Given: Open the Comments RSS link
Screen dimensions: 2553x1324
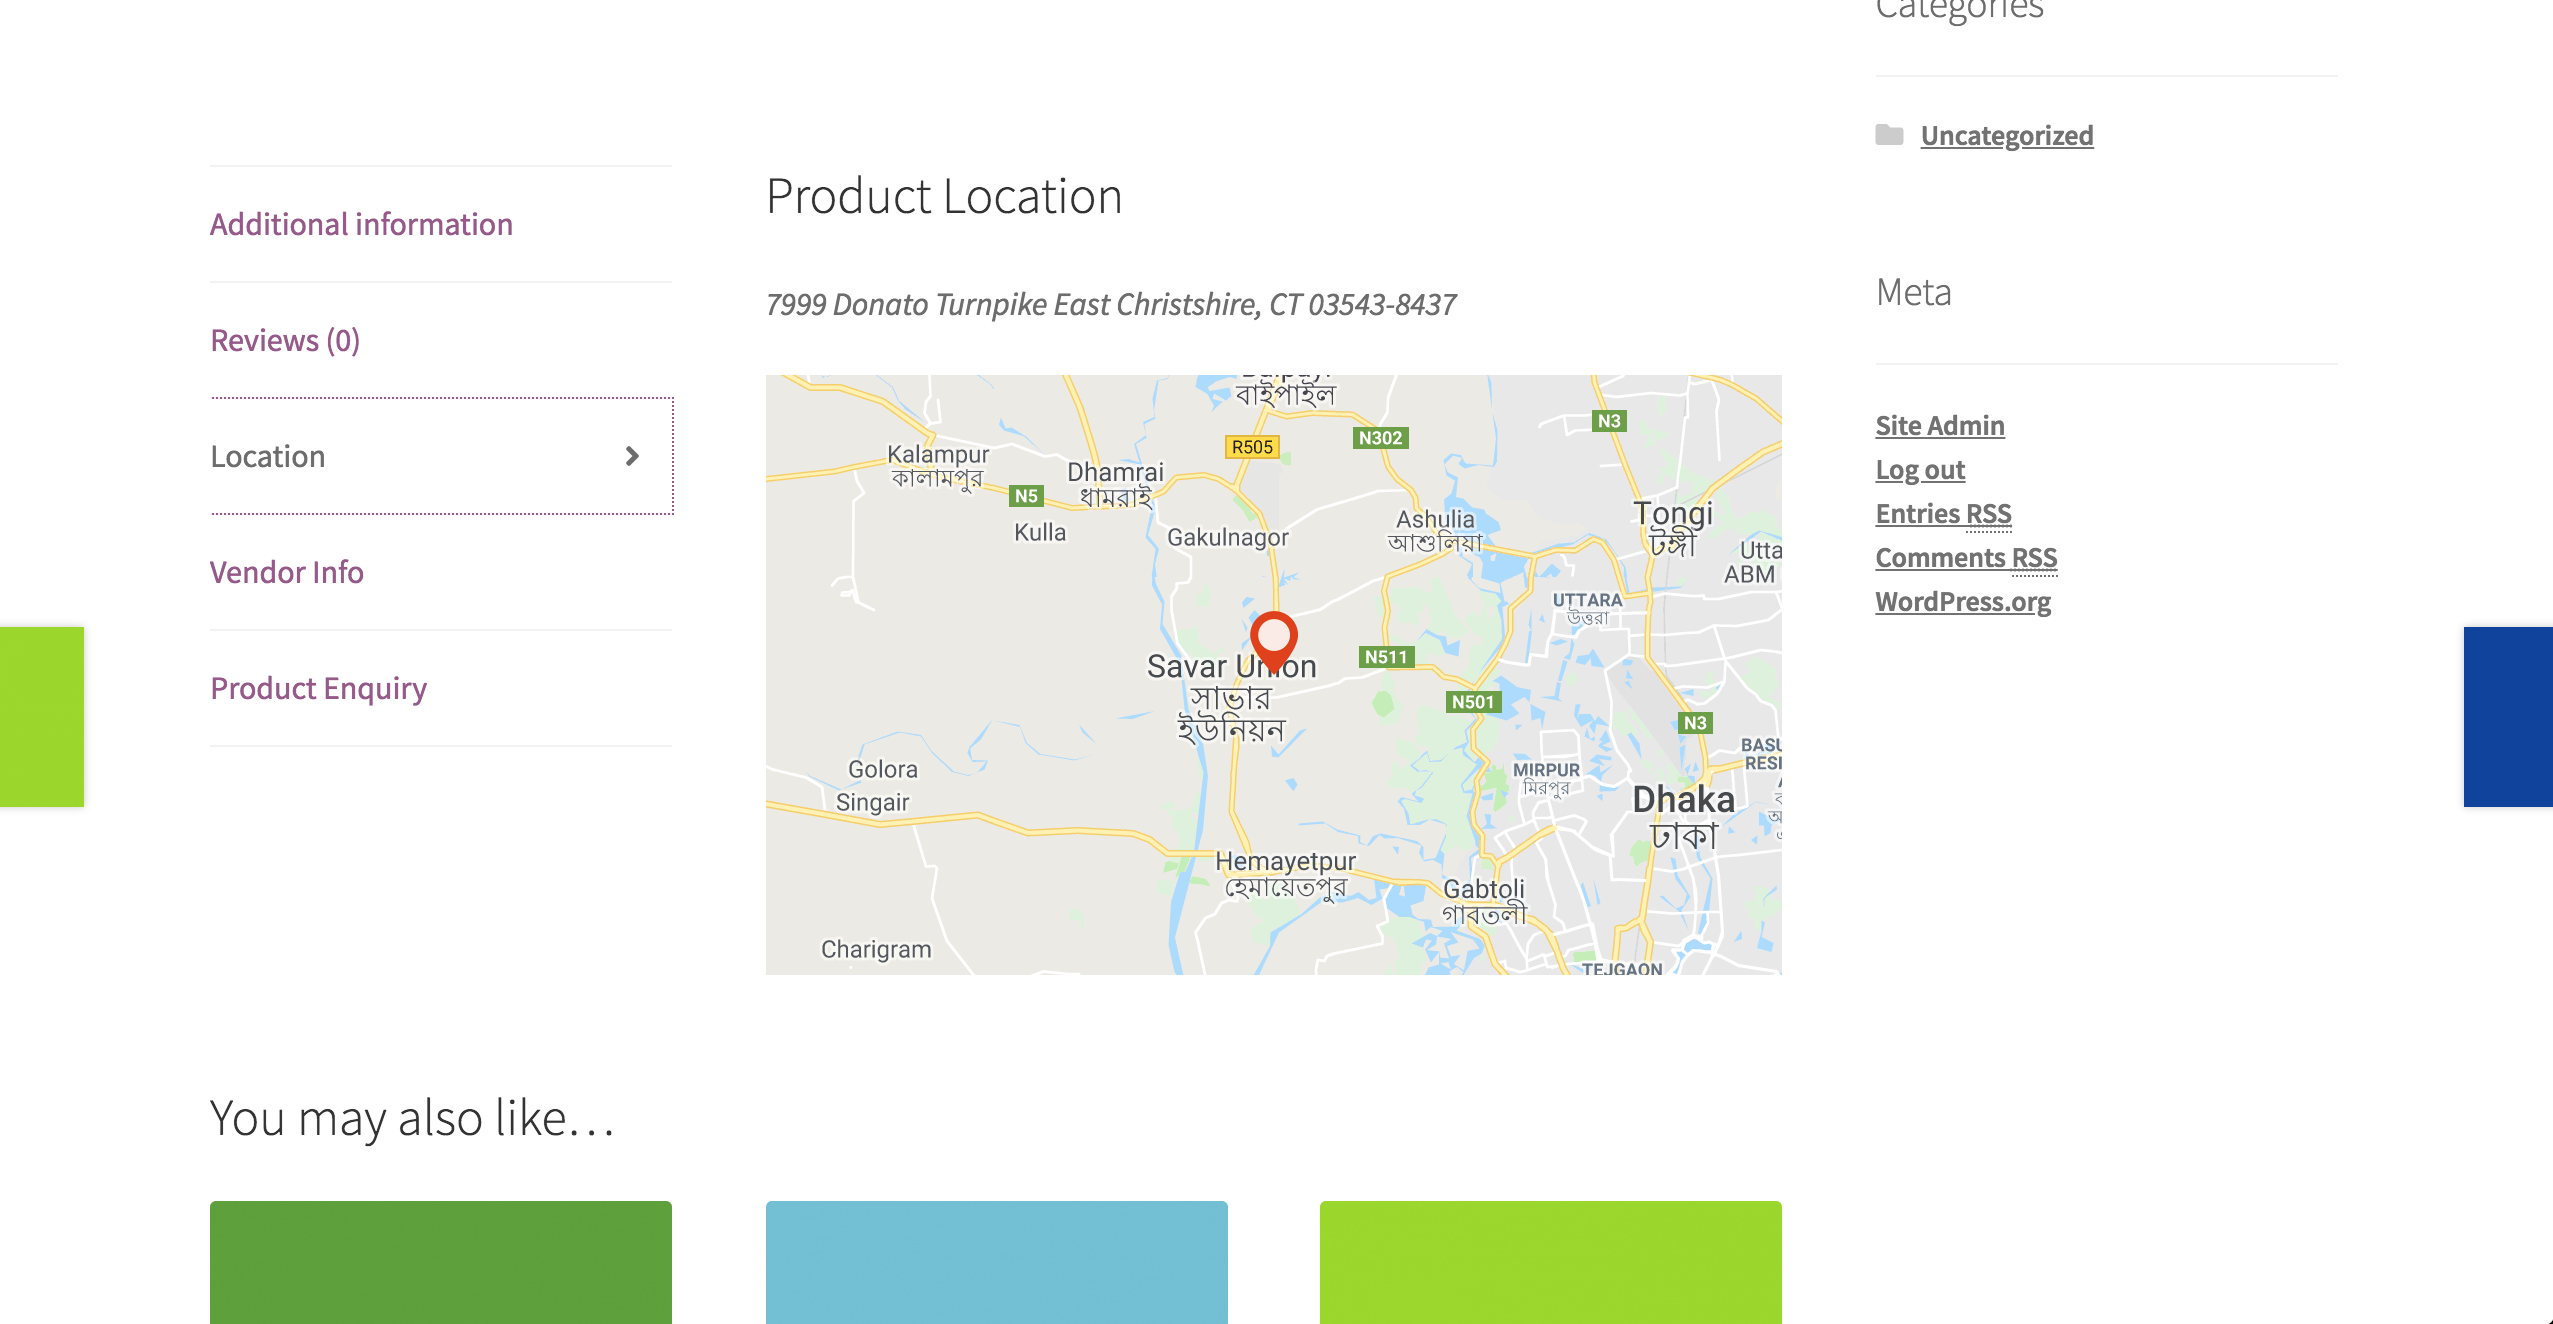Looking at the screenshot, I should [1965, 557].
